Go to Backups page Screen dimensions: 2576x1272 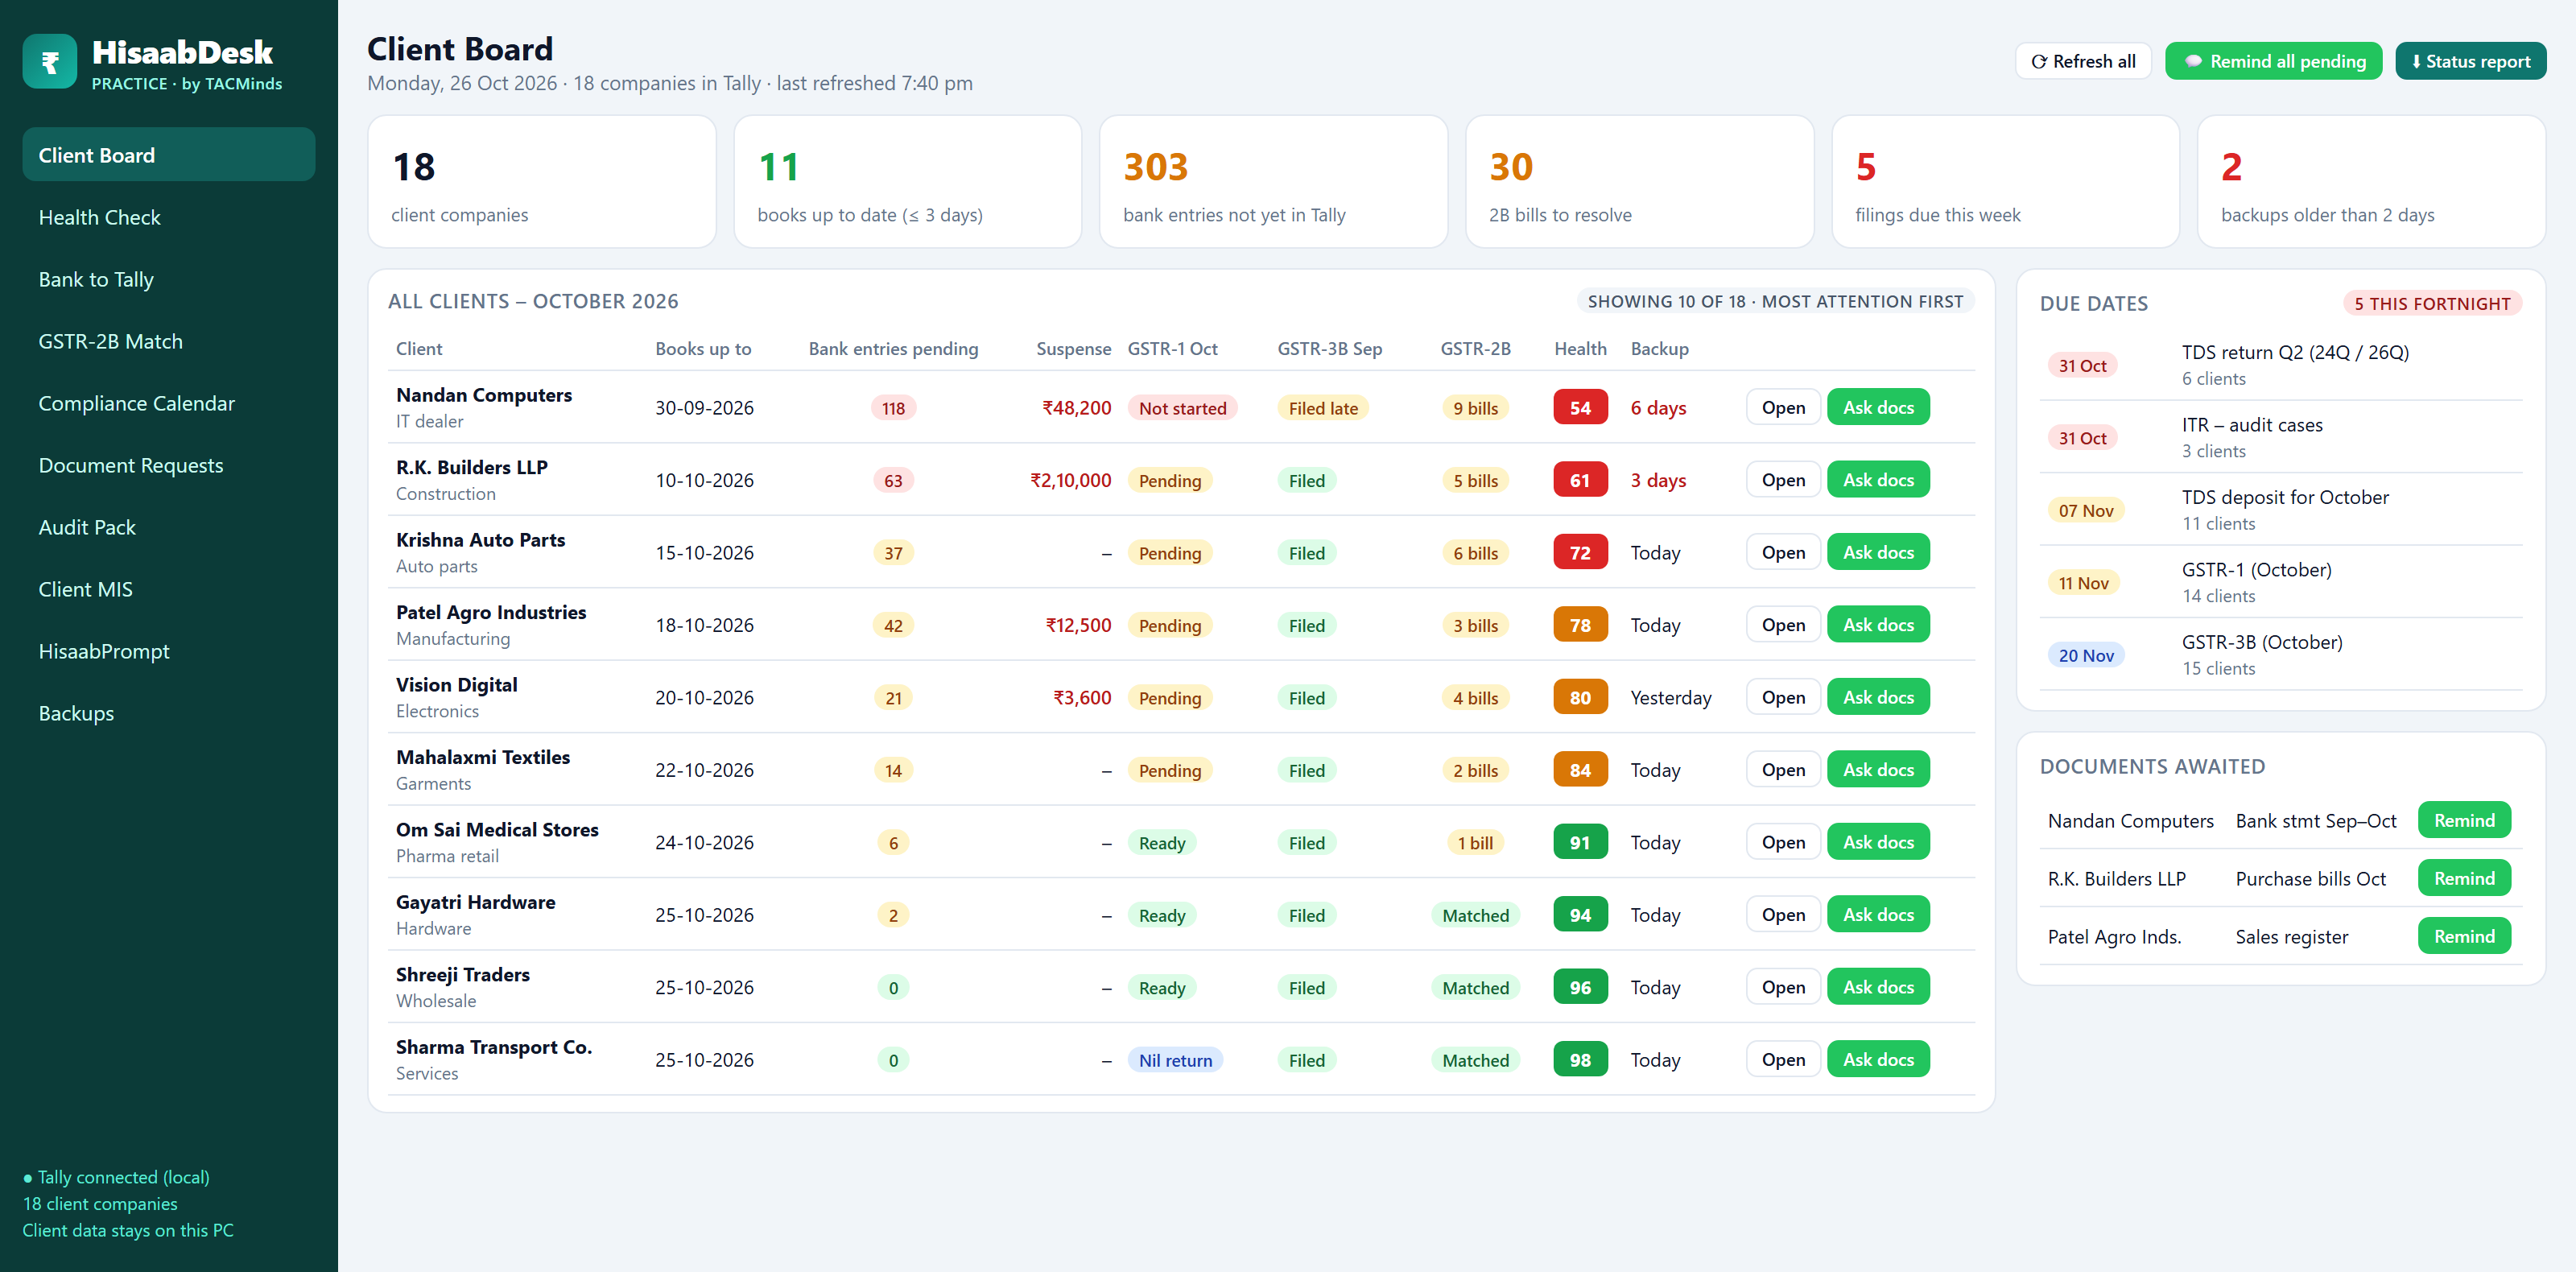(169, 713)
